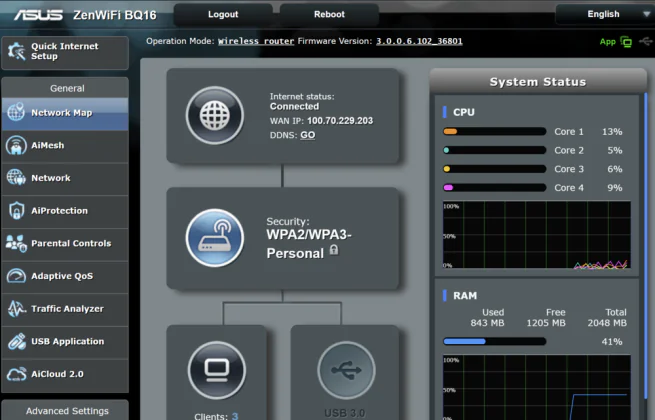This screenshot has height=420, width=655.
Task: Click the Used 843 MB value
Action: (x=487, y=323)
